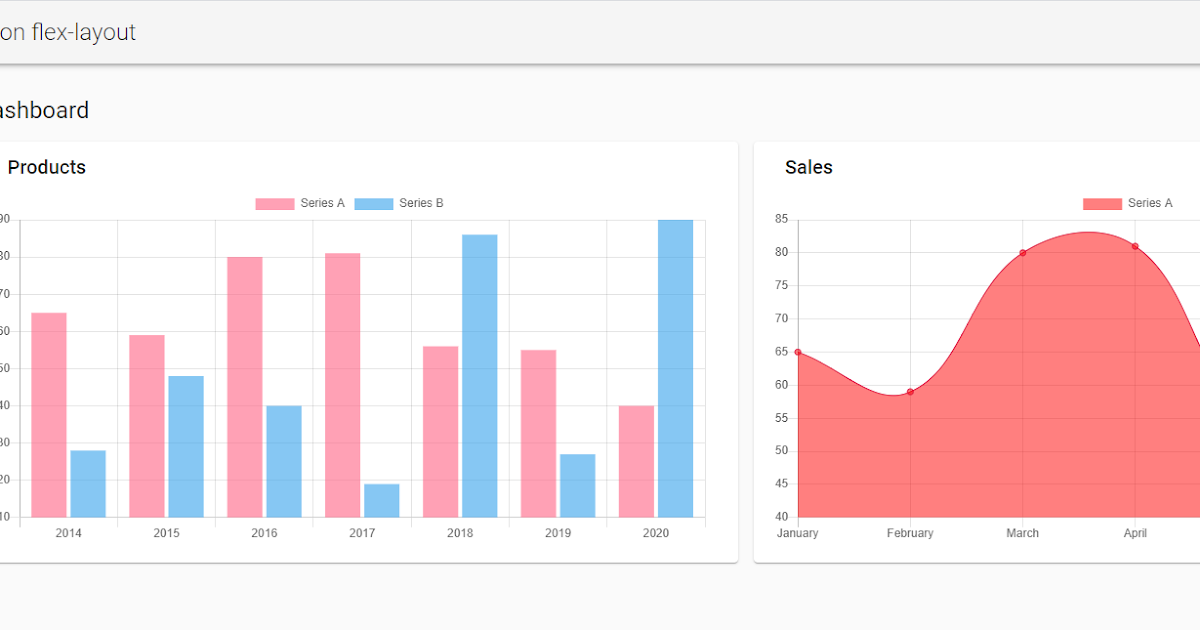This screenshot has height=630, width=1200.
Task: Click the Products card title
Action: pyautogui.click(x=46, y=167)
